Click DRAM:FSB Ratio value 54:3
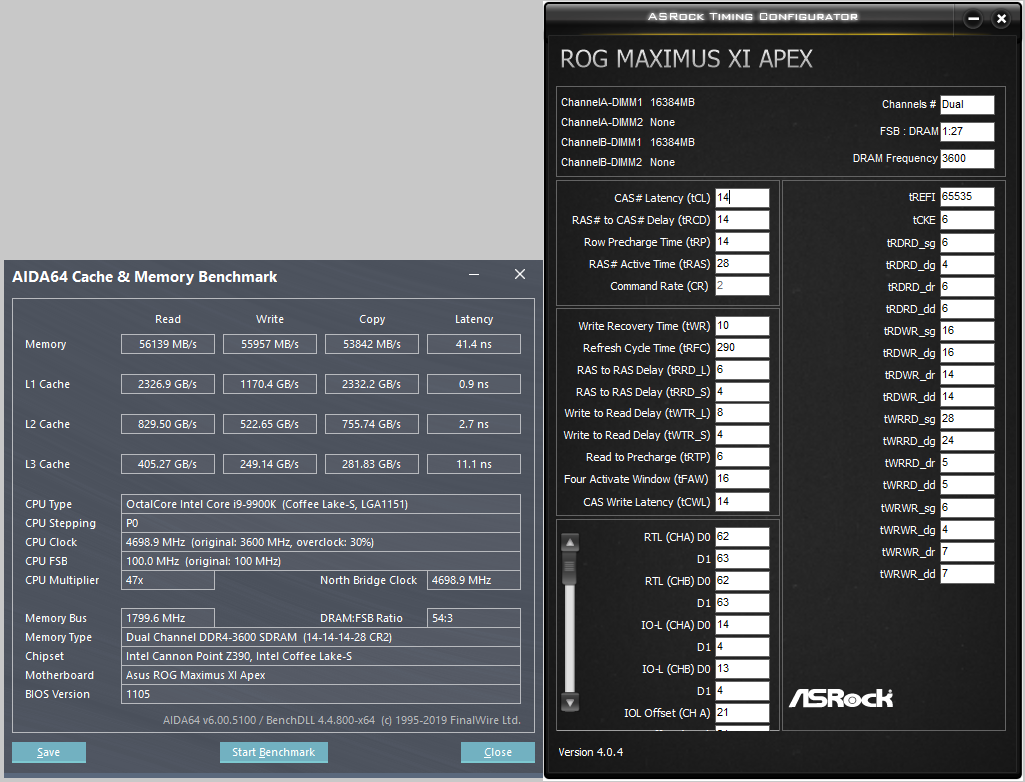 coord(474,618)
